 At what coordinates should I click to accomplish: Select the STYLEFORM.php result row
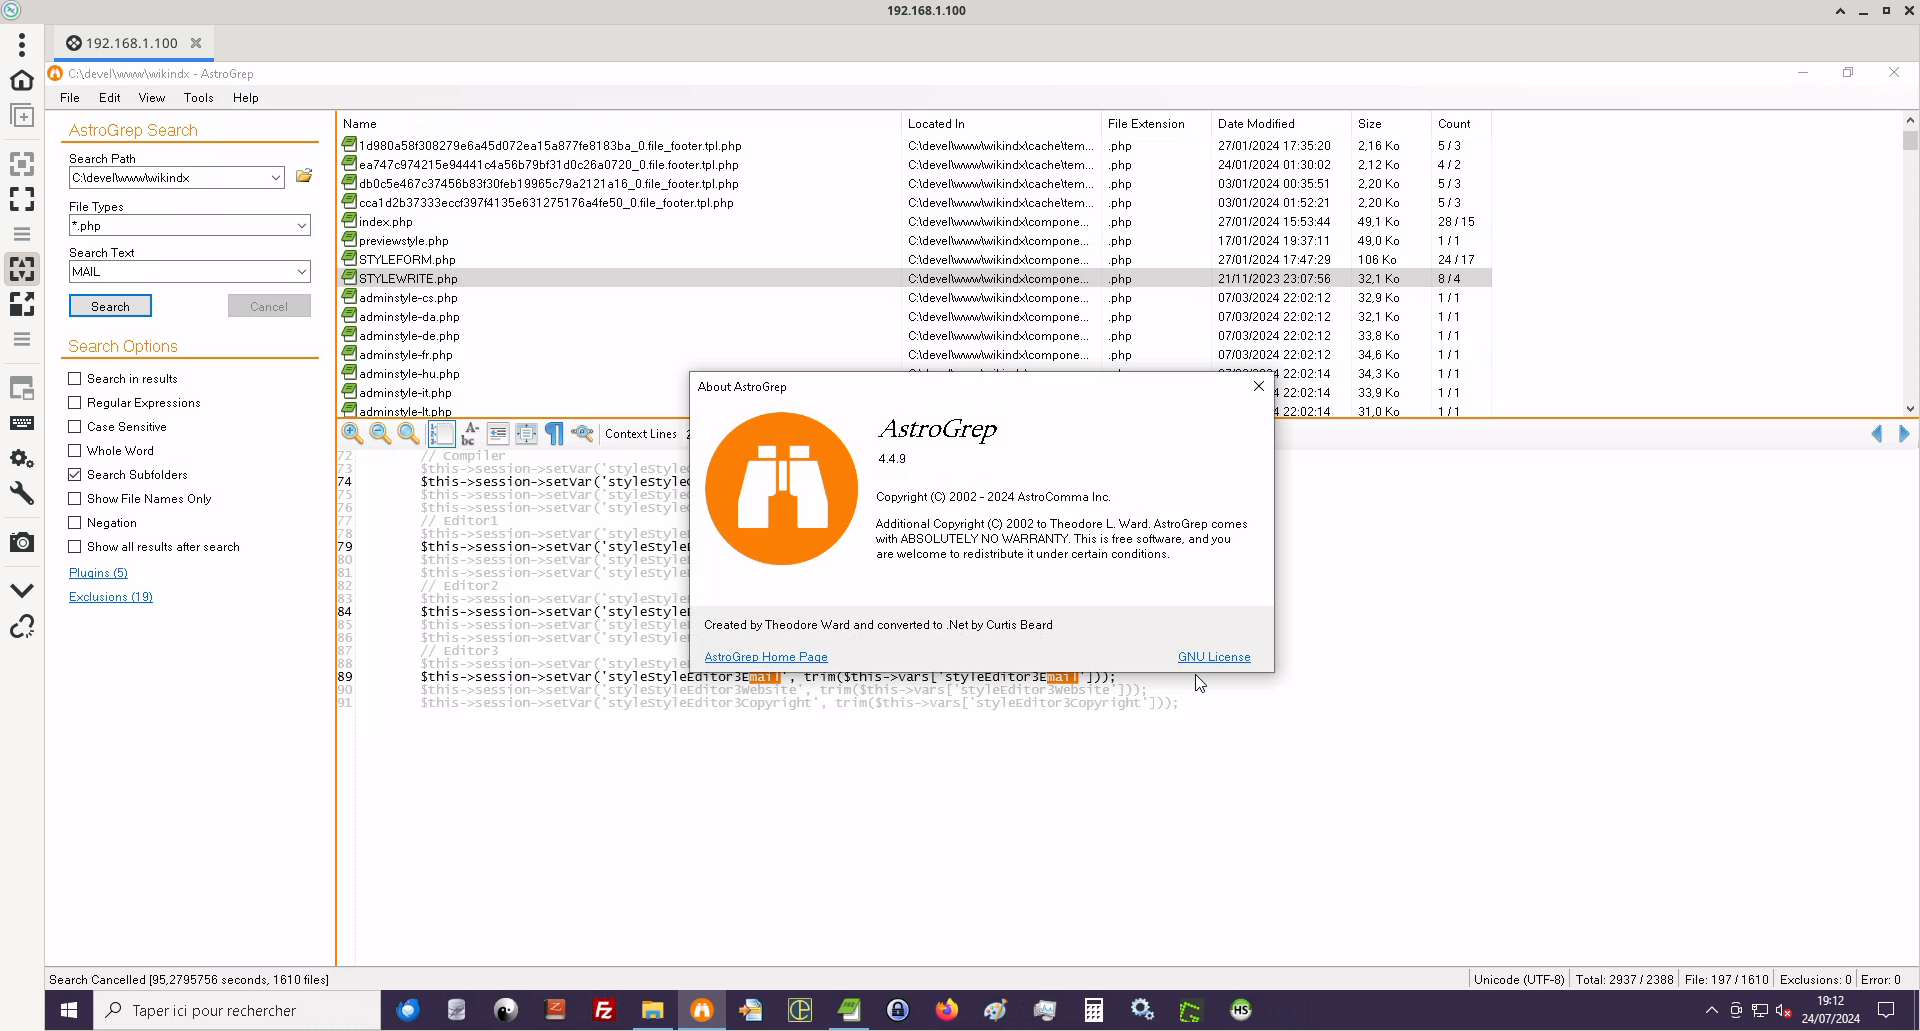915,260
